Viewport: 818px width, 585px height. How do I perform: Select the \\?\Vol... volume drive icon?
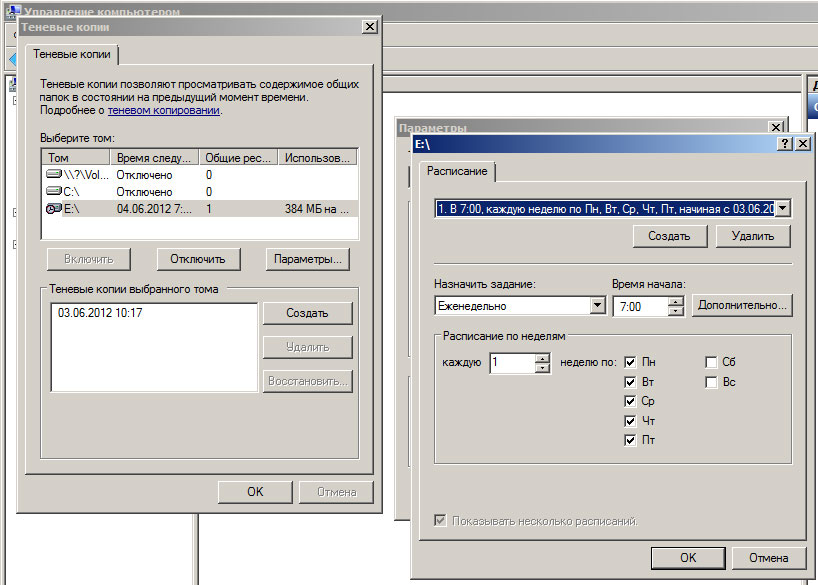tap(54, 175)
